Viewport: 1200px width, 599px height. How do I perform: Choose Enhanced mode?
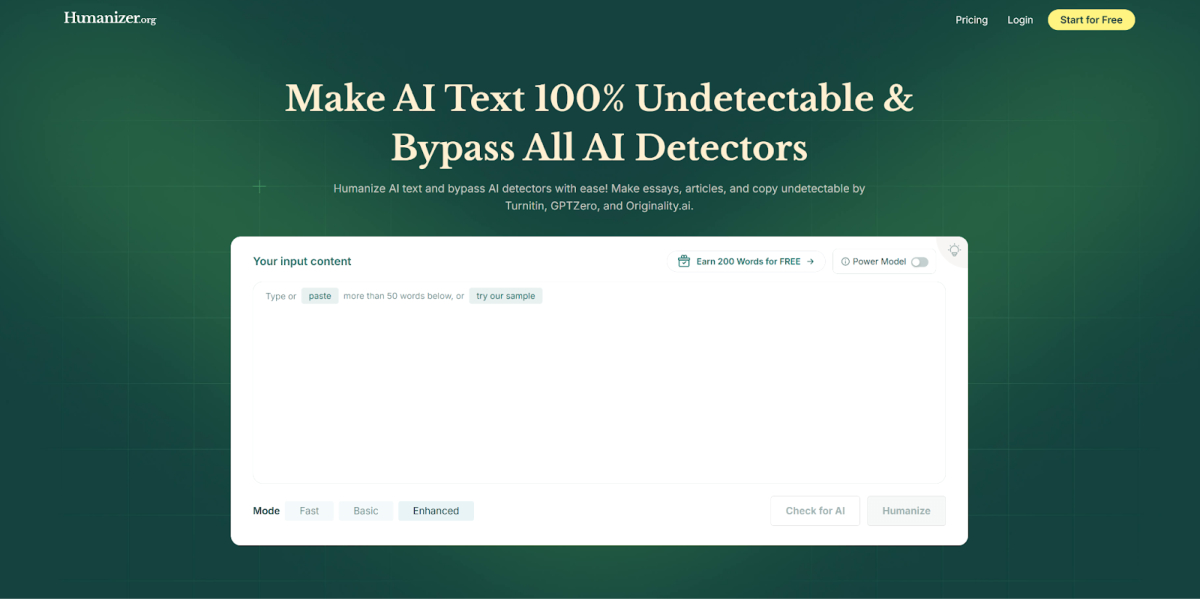(436, 511)
